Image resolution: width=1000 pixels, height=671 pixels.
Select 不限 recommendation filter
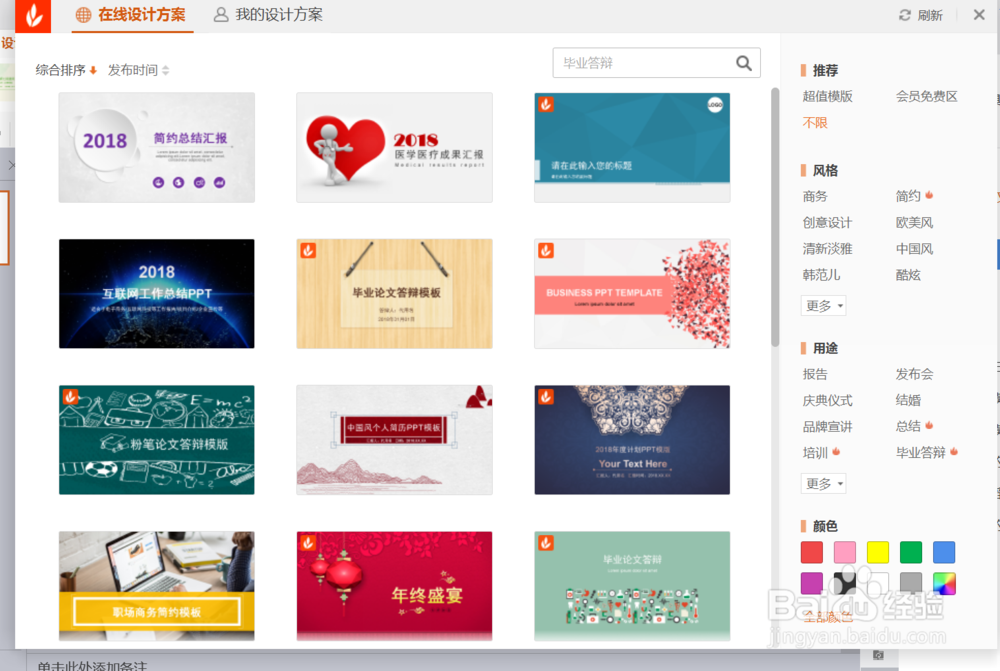tap(814, 122)
